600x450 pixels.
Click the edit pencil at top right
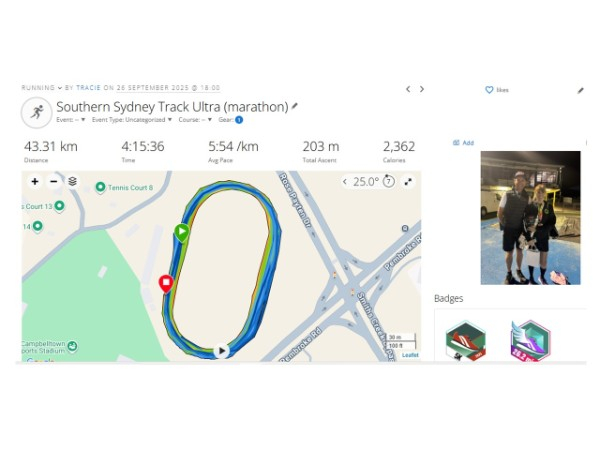point(580,90)
